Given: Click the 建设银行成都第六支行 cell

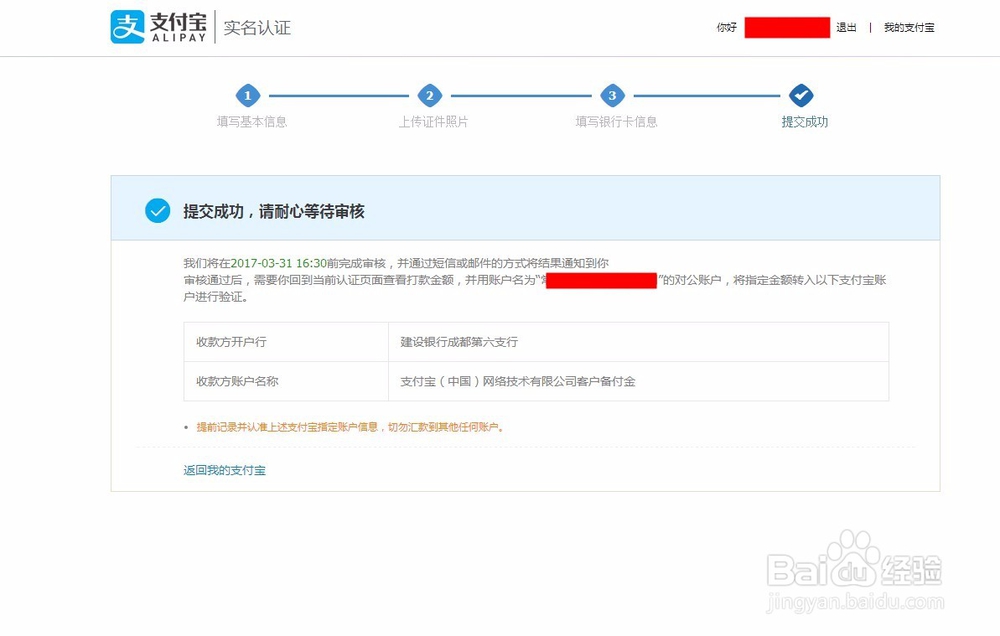Looking at the screenshot, I should pyautogui.click(x=638, y=342).
